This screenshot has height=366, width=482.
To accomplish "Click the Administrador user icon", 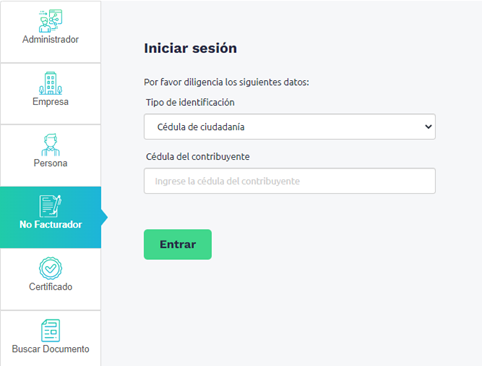I will click(x=50, y=20).
